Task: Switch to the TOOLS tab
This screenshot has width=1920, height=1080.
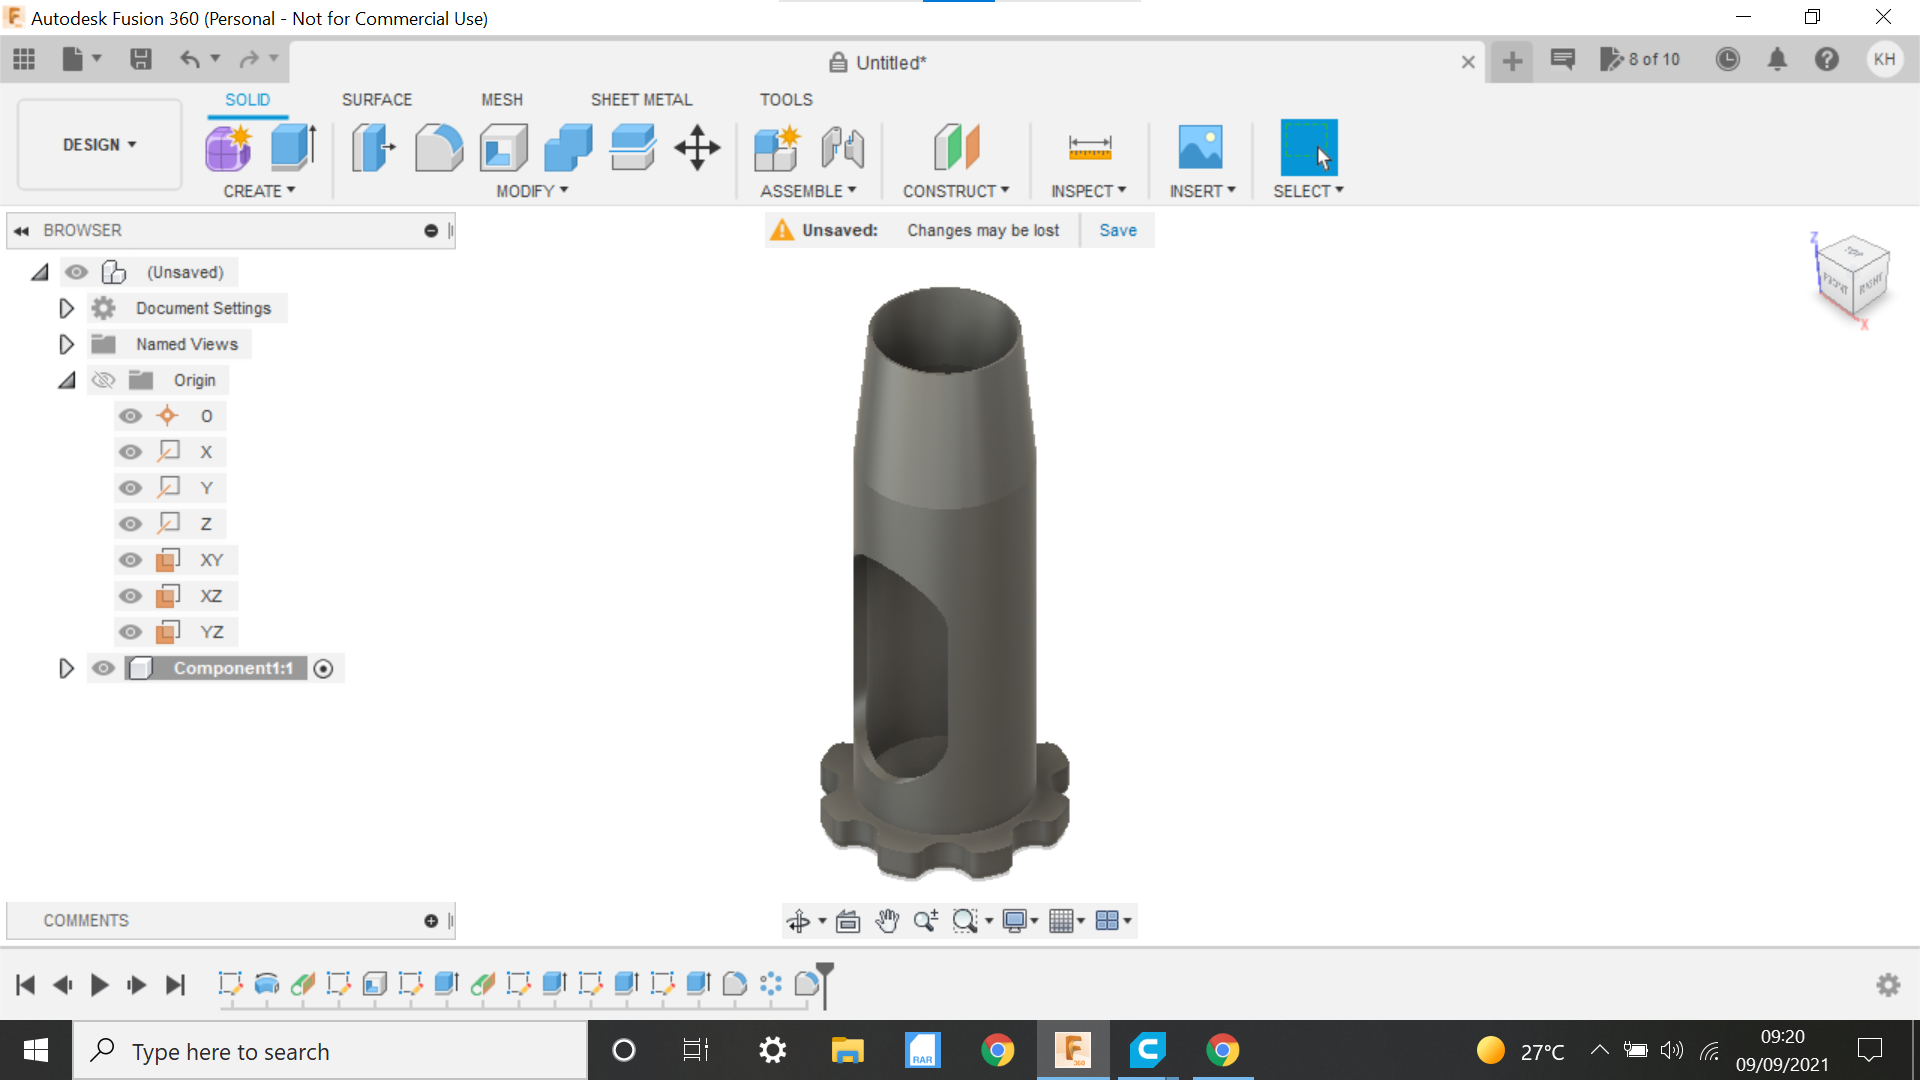Action: tap(786, 100)
